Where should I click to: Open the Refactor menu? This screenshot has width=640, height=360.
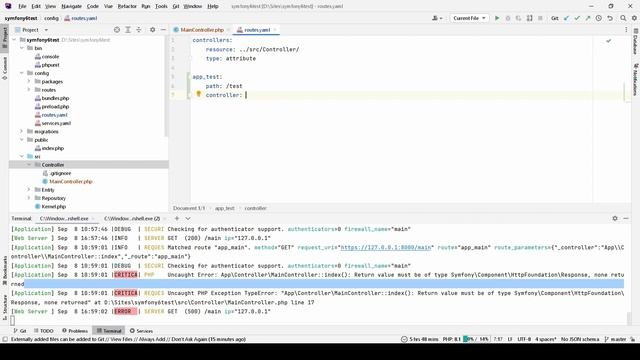tap(127, 6)
